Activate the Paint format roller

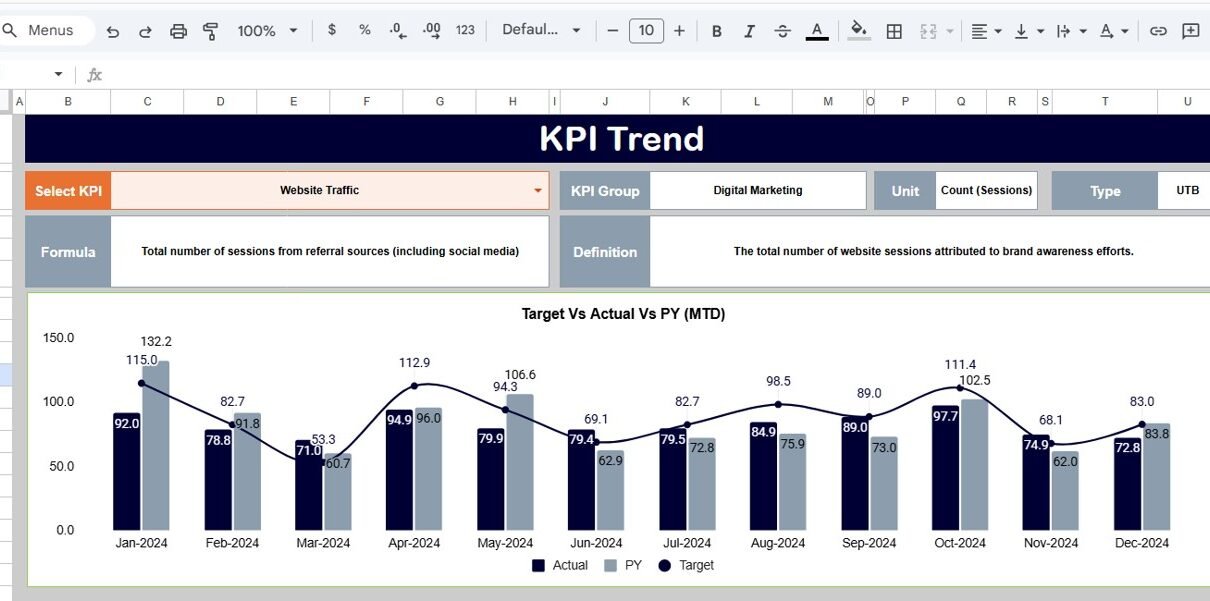click(211, 31)
